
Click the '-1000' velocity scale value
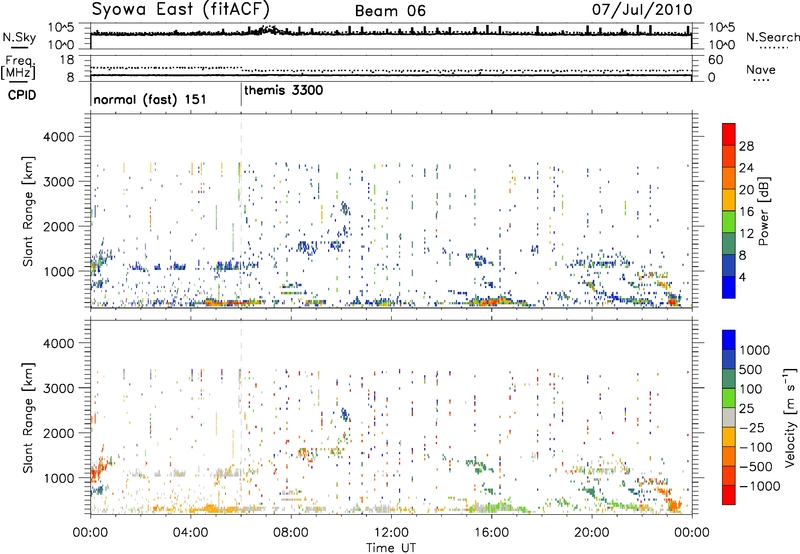[760, 486]
